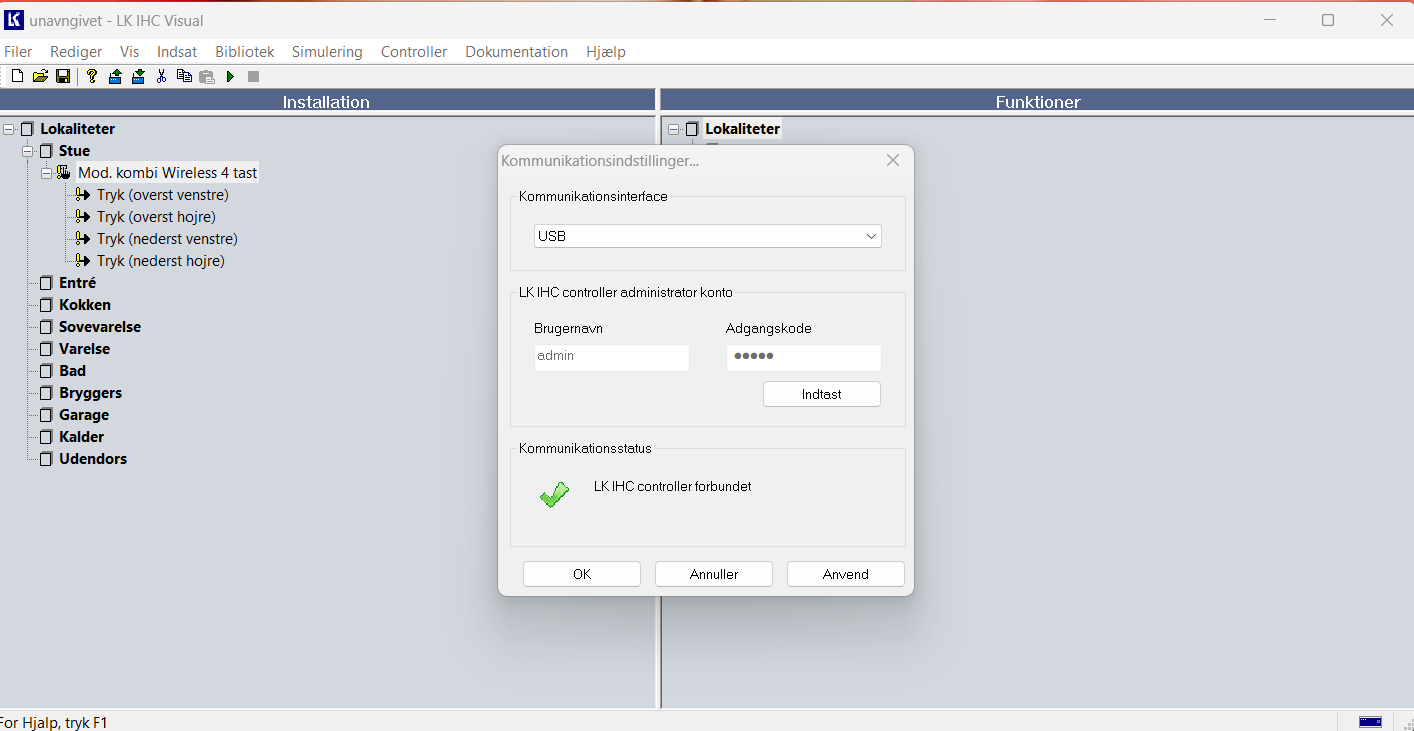
Task: Click the room icon beside Stue
Action: 46,151
